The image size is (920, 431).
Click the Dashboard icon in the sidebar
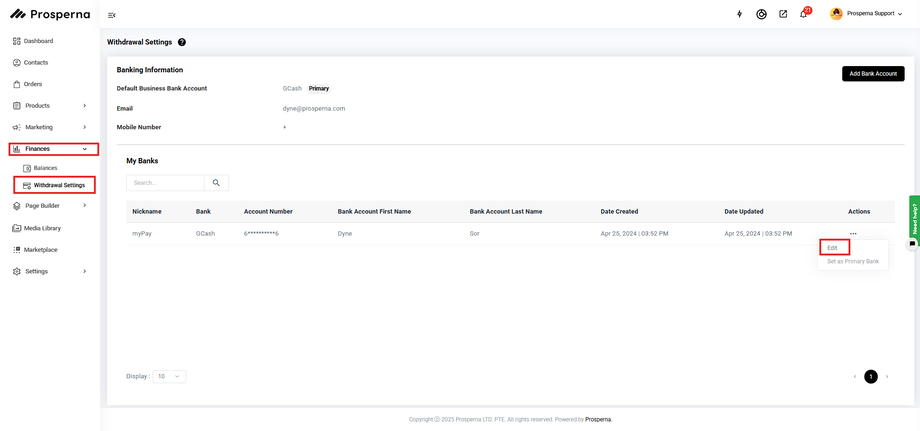(x=16, y=41)
